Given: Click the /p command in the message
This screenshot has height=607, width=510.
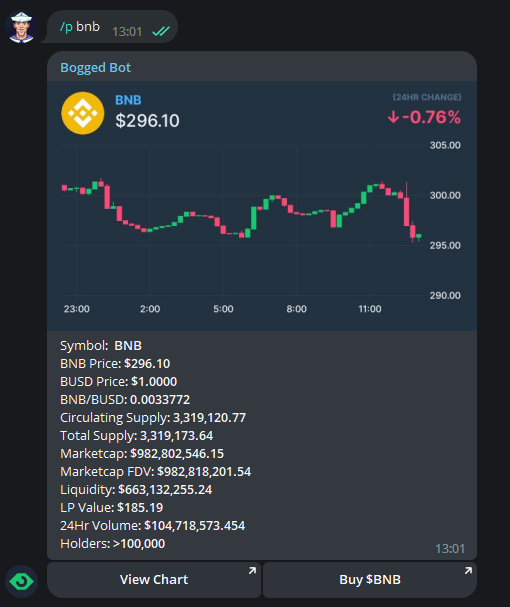Looking at the screenshot, I should tap(66, 27).
